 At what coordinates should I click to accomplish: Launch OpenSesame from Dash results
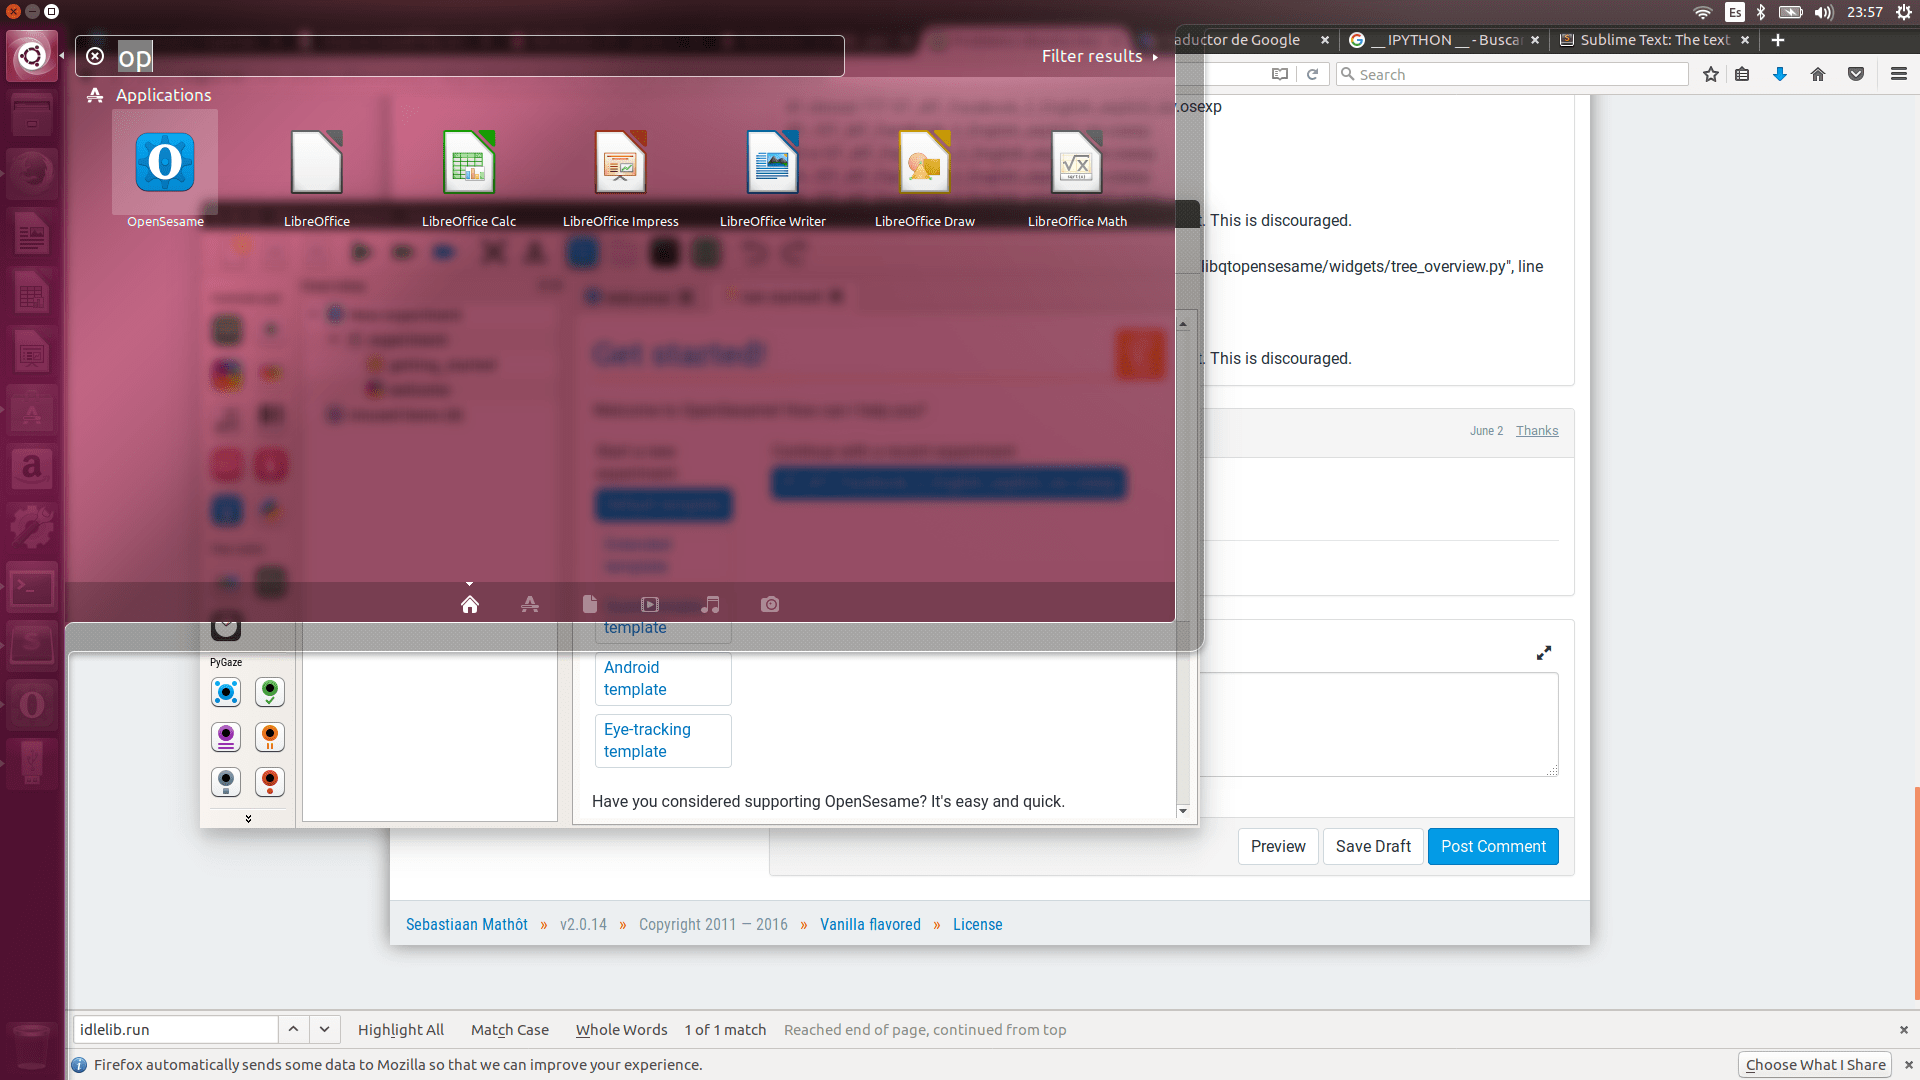(x=165, y=164)
